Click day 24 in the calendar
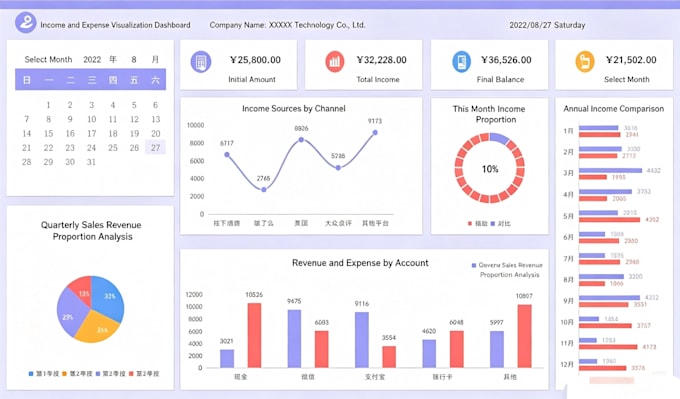The image size is (680, 399). tap(91, 147)
